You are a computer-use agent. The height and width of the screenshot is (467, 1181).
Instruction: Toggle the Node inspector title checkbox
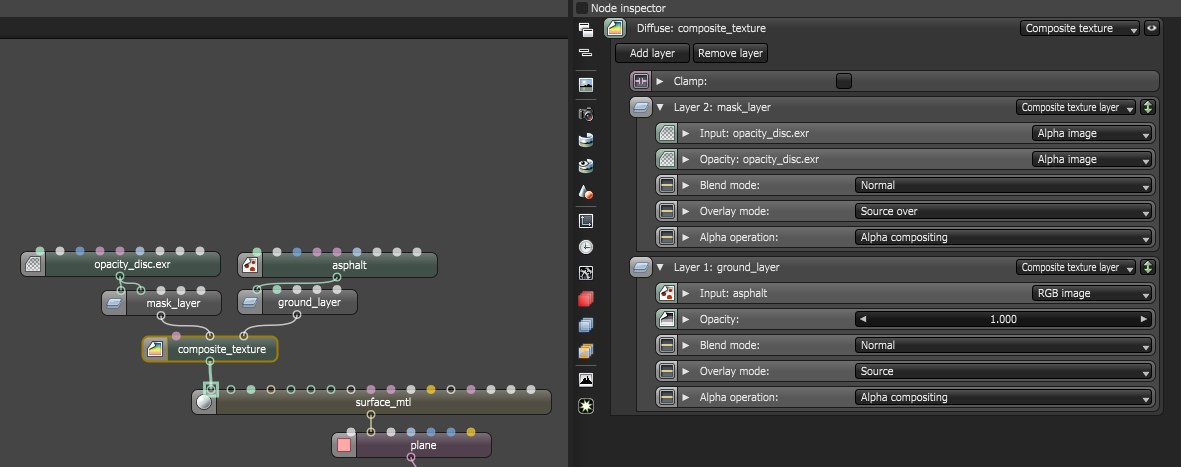pos(581,8)
